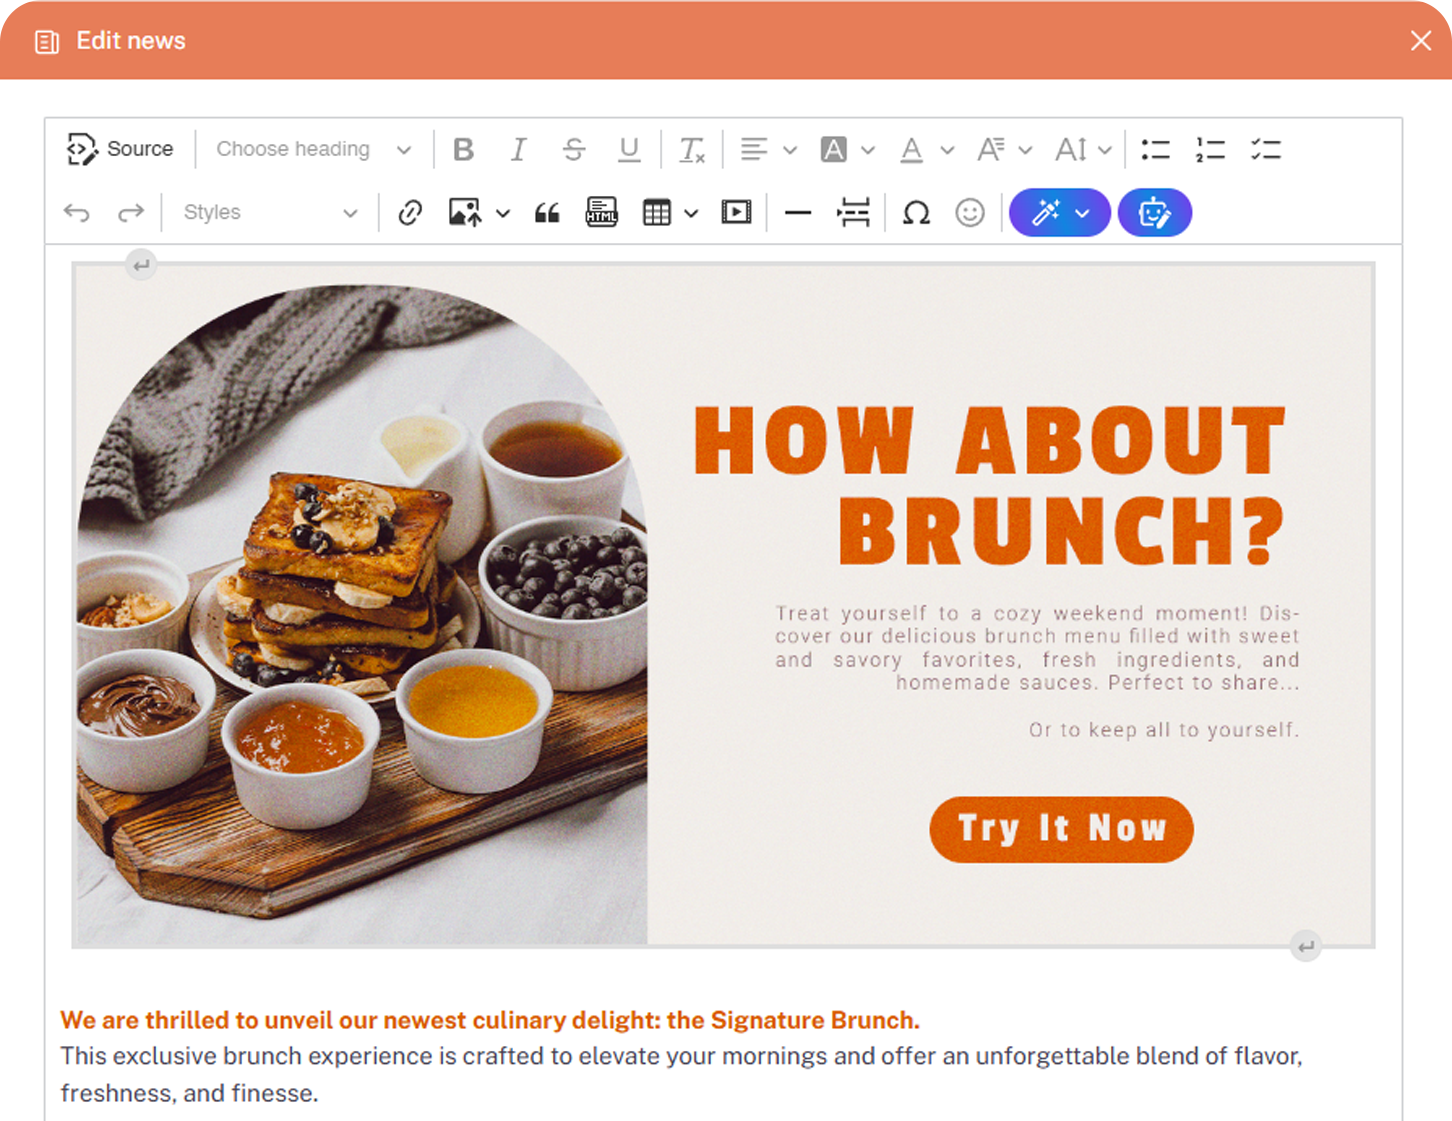
Task: Open the special characters Omega menu
Action: [x=916, y=213]
